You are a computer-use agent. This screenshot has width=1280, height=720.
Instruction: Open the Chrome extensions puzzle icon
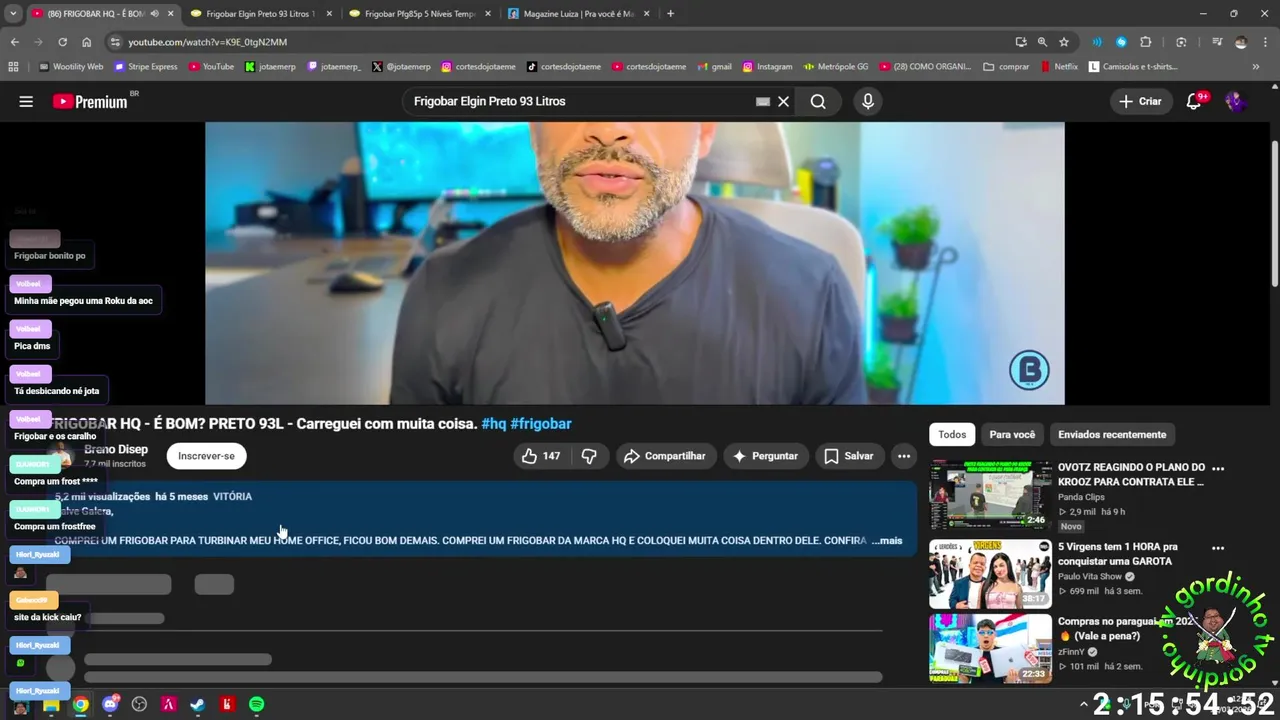coord(1146,42)
